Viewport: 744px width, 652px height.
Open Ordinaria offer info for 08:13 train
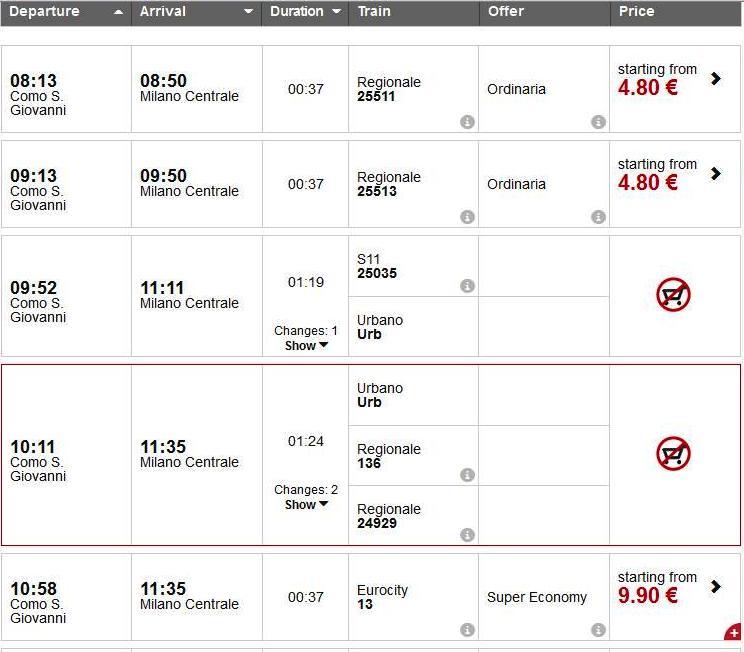click(598, 122)
